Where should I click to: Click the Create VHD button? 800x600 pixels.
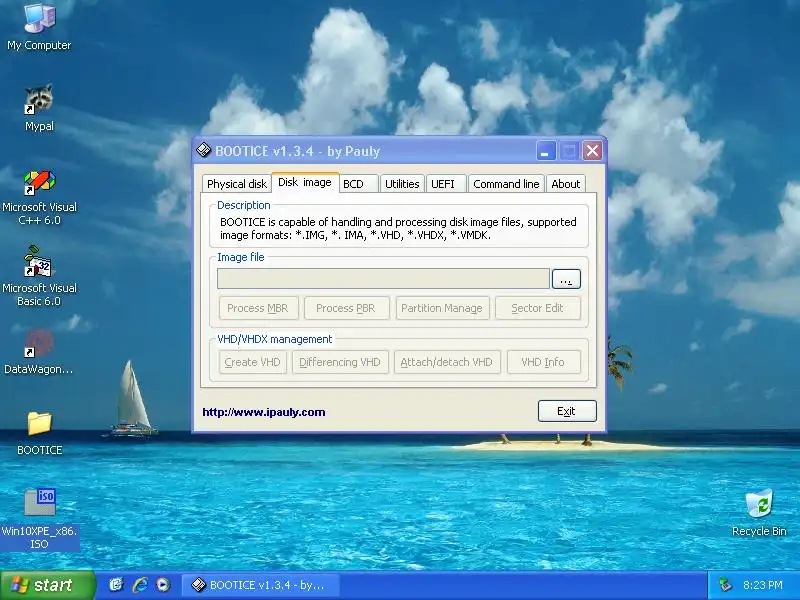253,362
